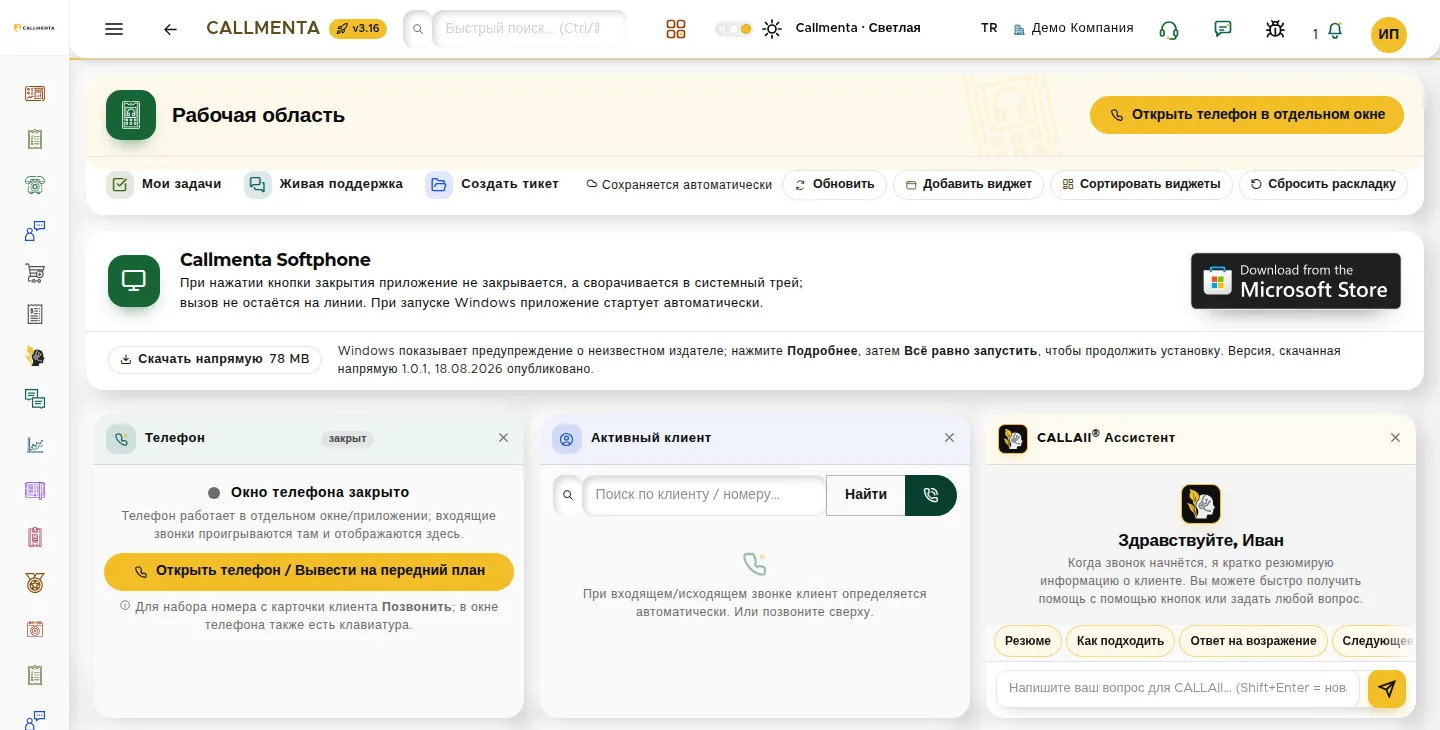Viewport: 1440px width, 730px height.
Task: Click the CALLAII Ассистент header logo icon
Action: point(1013,438)
